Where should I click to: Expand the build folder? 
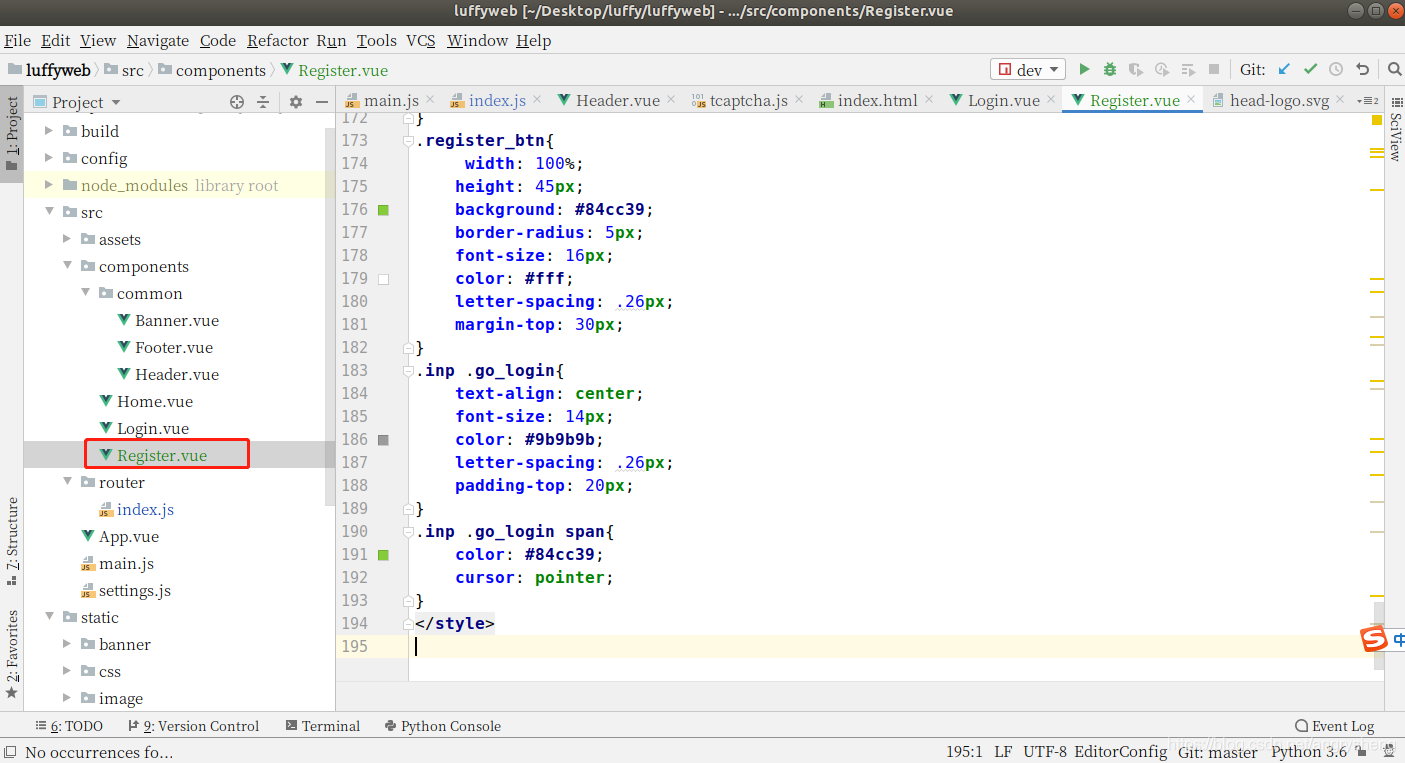click(49, 131)
